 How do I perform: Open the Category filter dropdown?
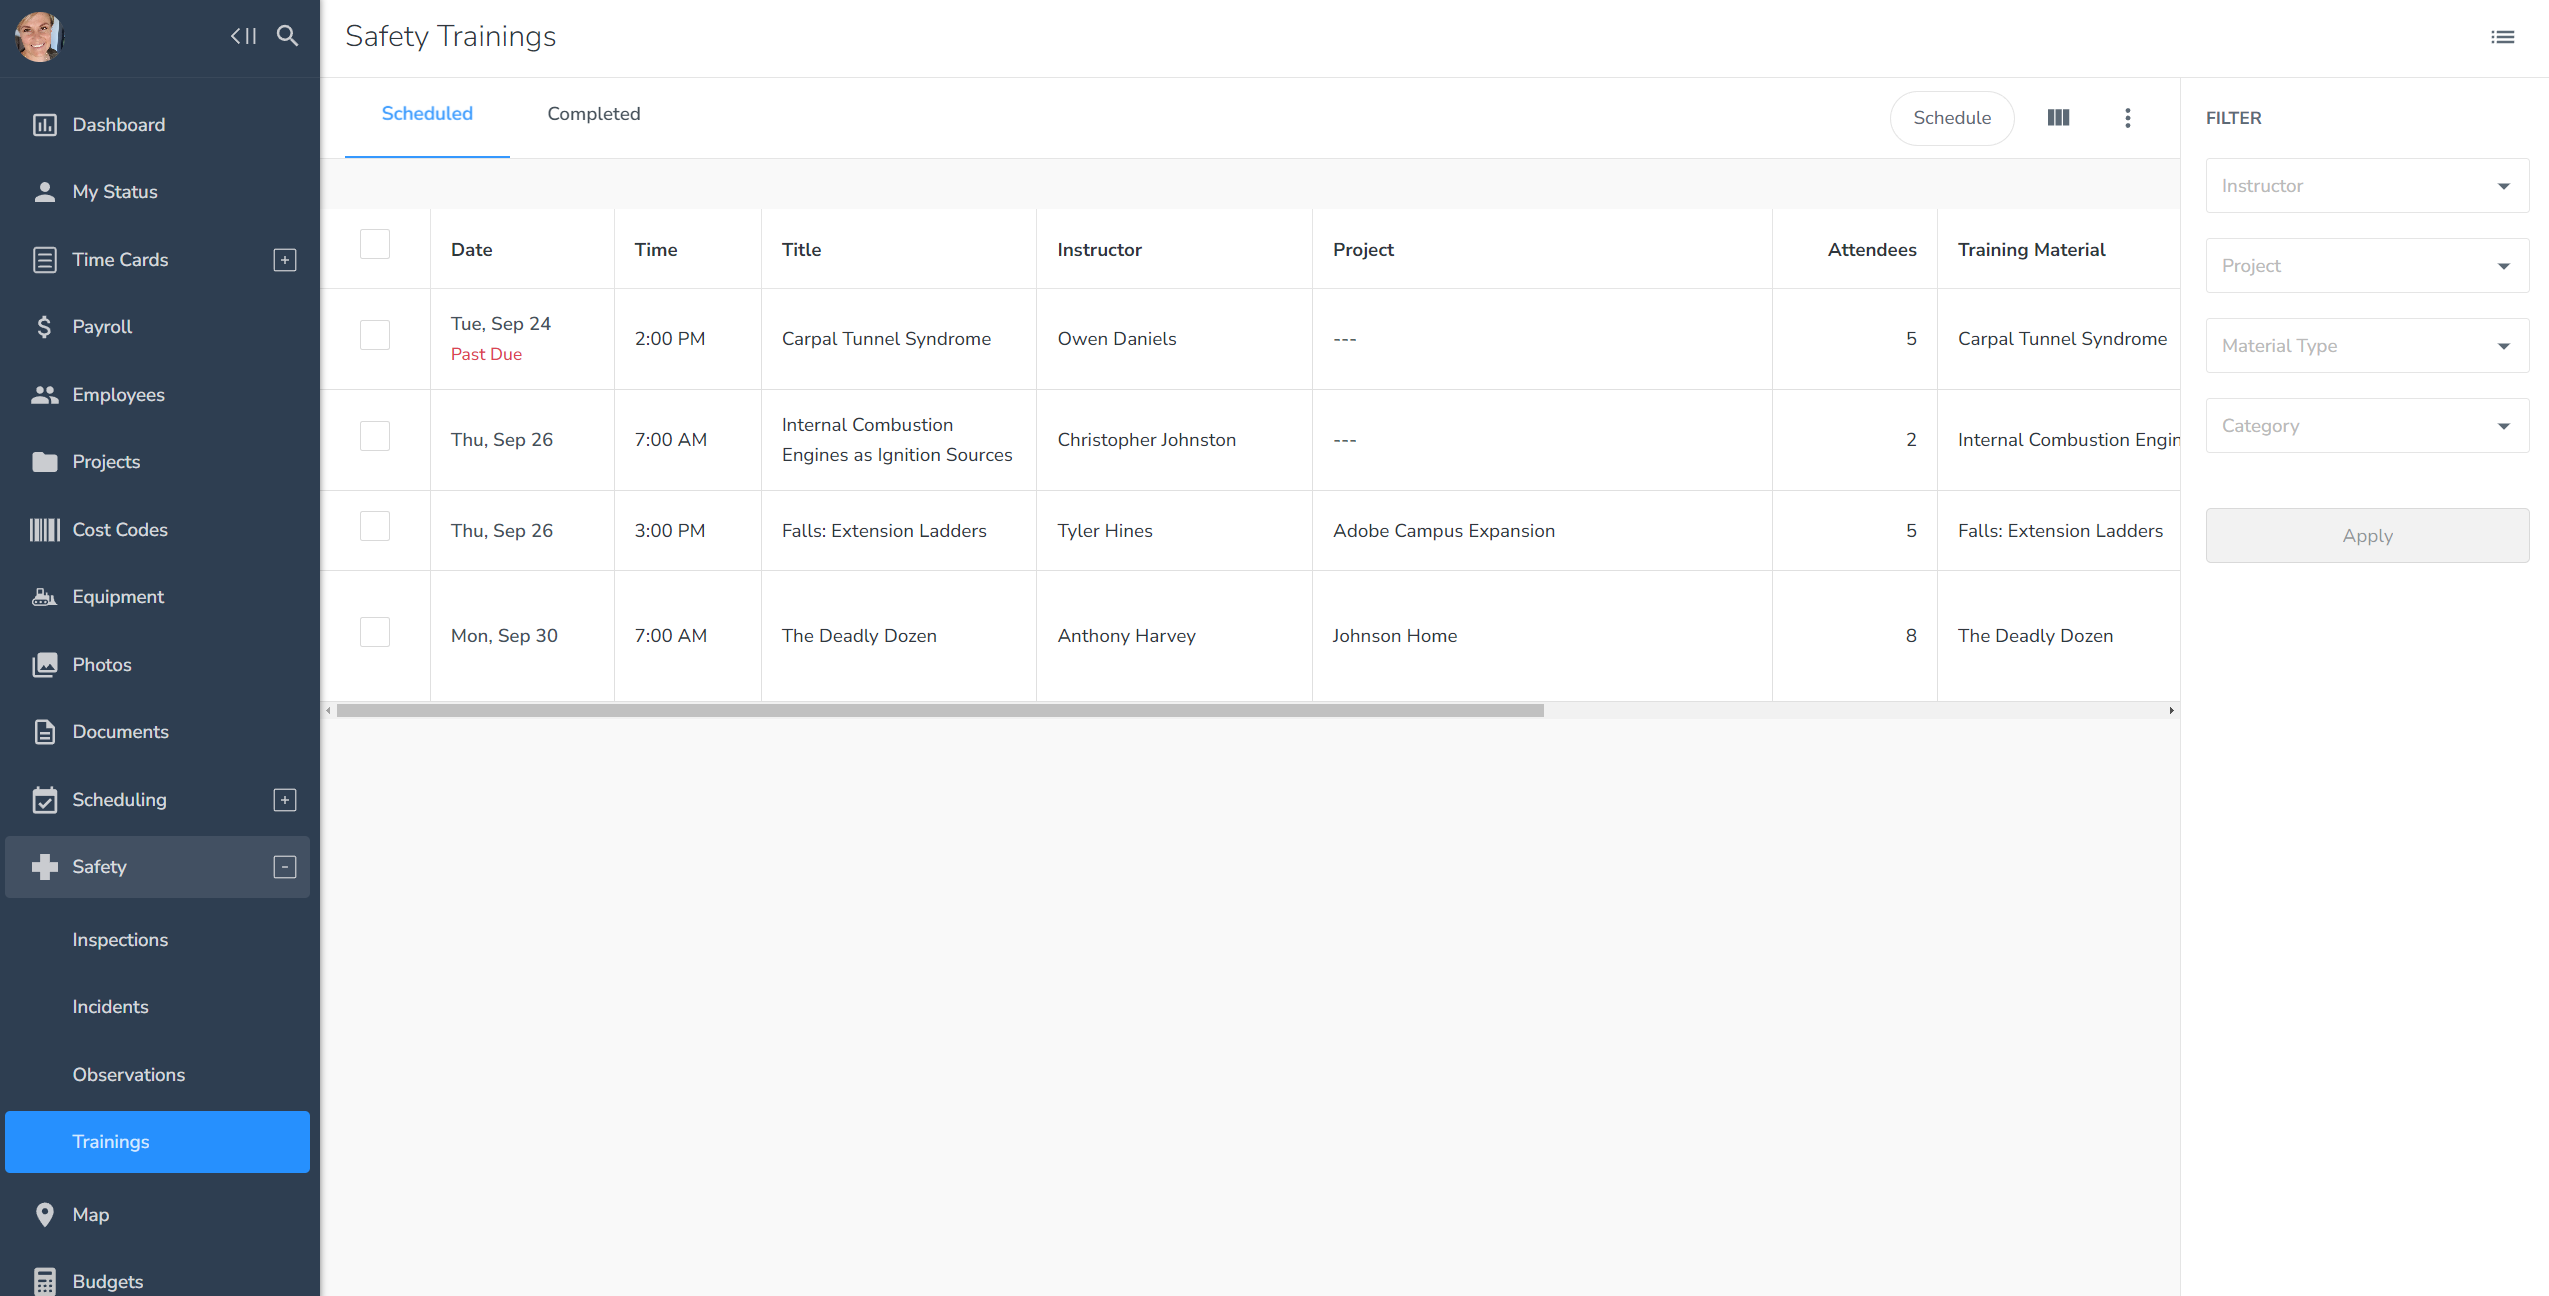pyautogui.click(x=2367, y=426)
